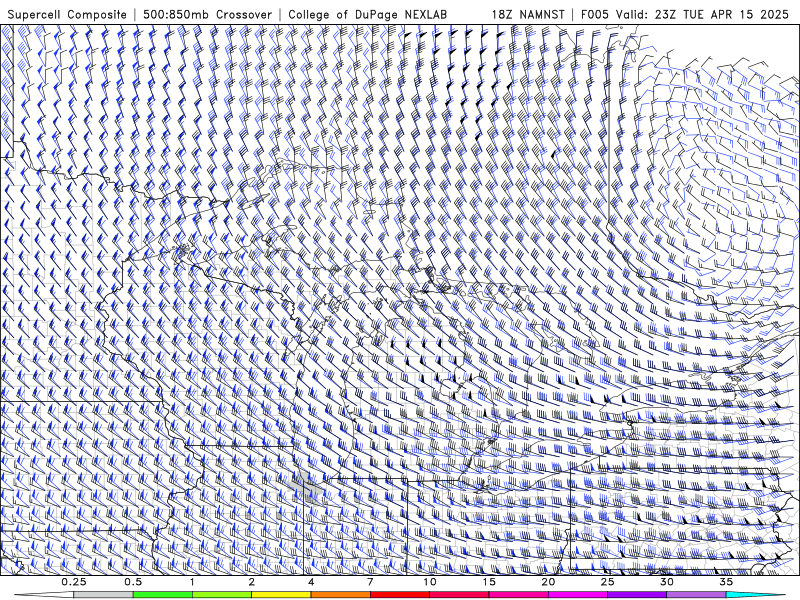Screen dimensions: 800x600
Task: Click the bright green color bar segment
Action: (163, 595)
